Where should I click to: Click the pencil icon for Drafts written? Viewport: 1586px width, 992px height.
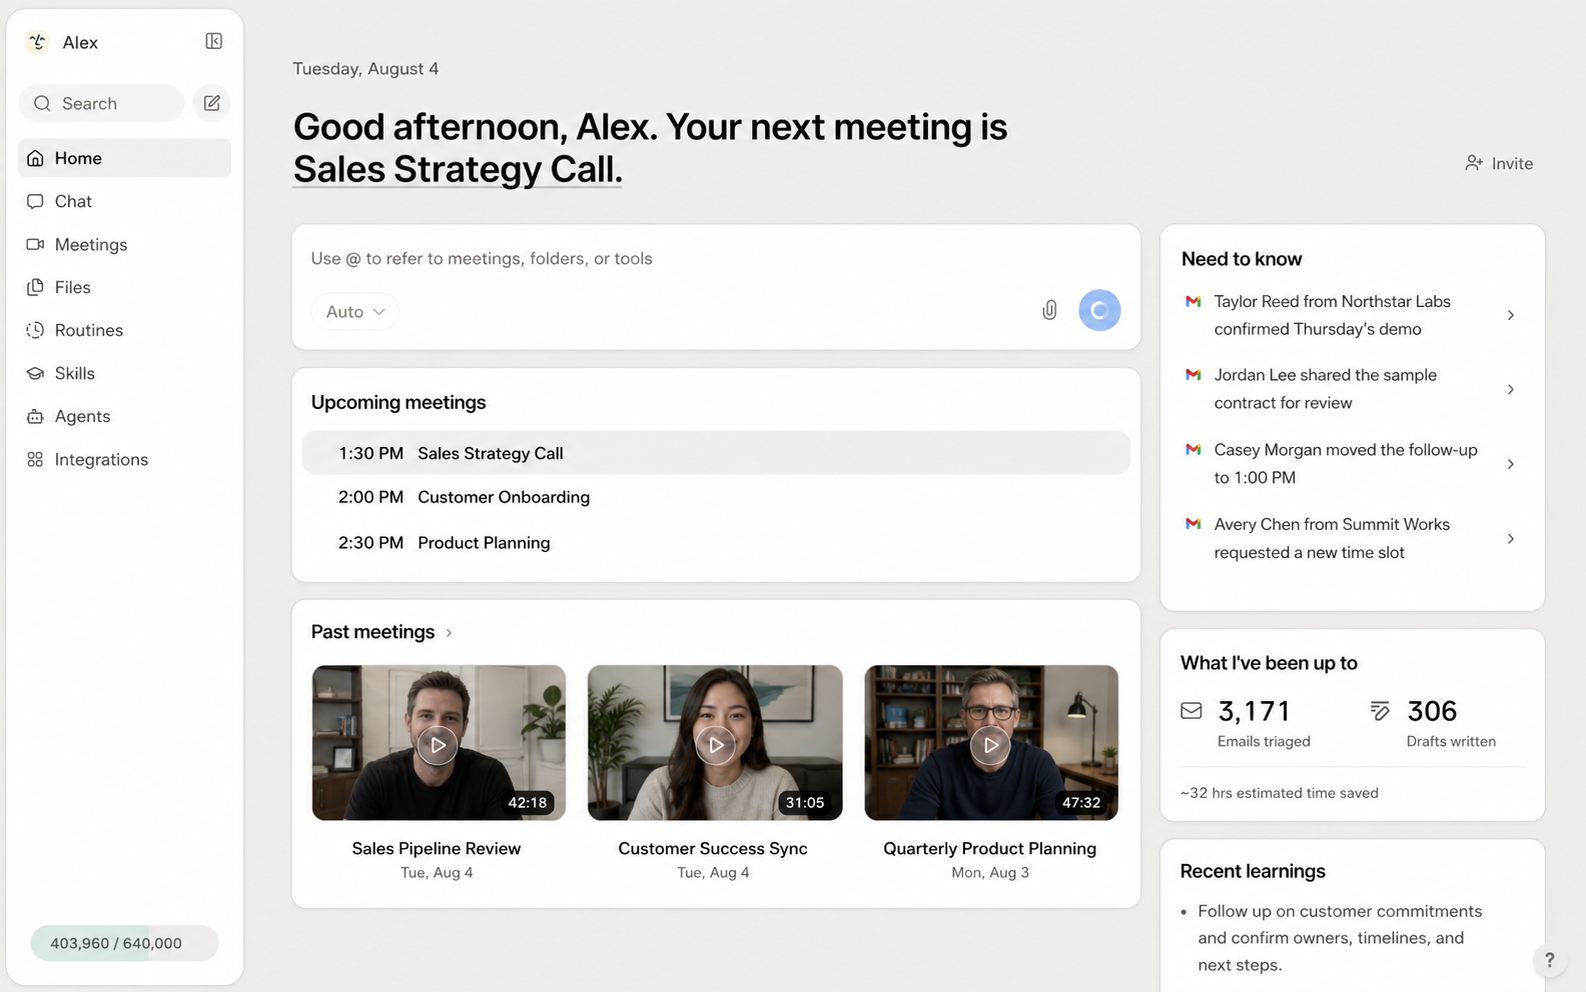(1380, 711)
